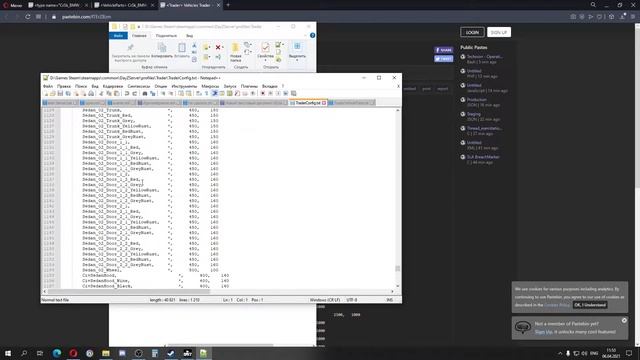Click the Paste icon in Notepad++ toolbar
The height and width of the screenshot is (360, 640).
point(117,93)
